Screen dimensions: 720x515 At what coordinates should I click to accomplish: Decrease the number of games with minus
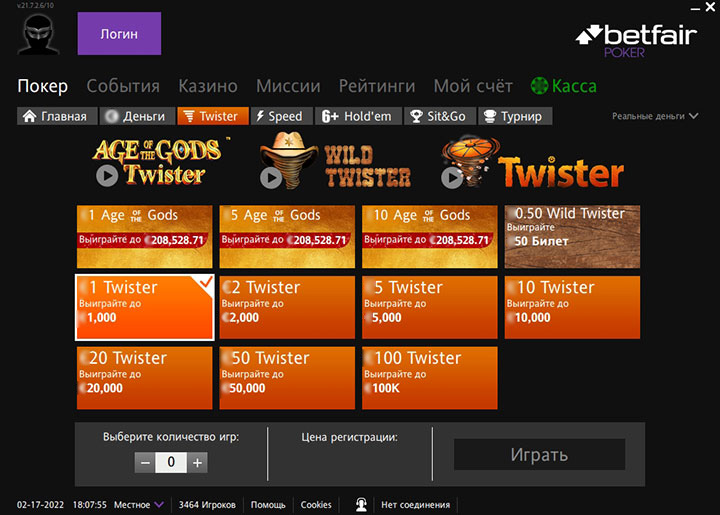point(145,462)
